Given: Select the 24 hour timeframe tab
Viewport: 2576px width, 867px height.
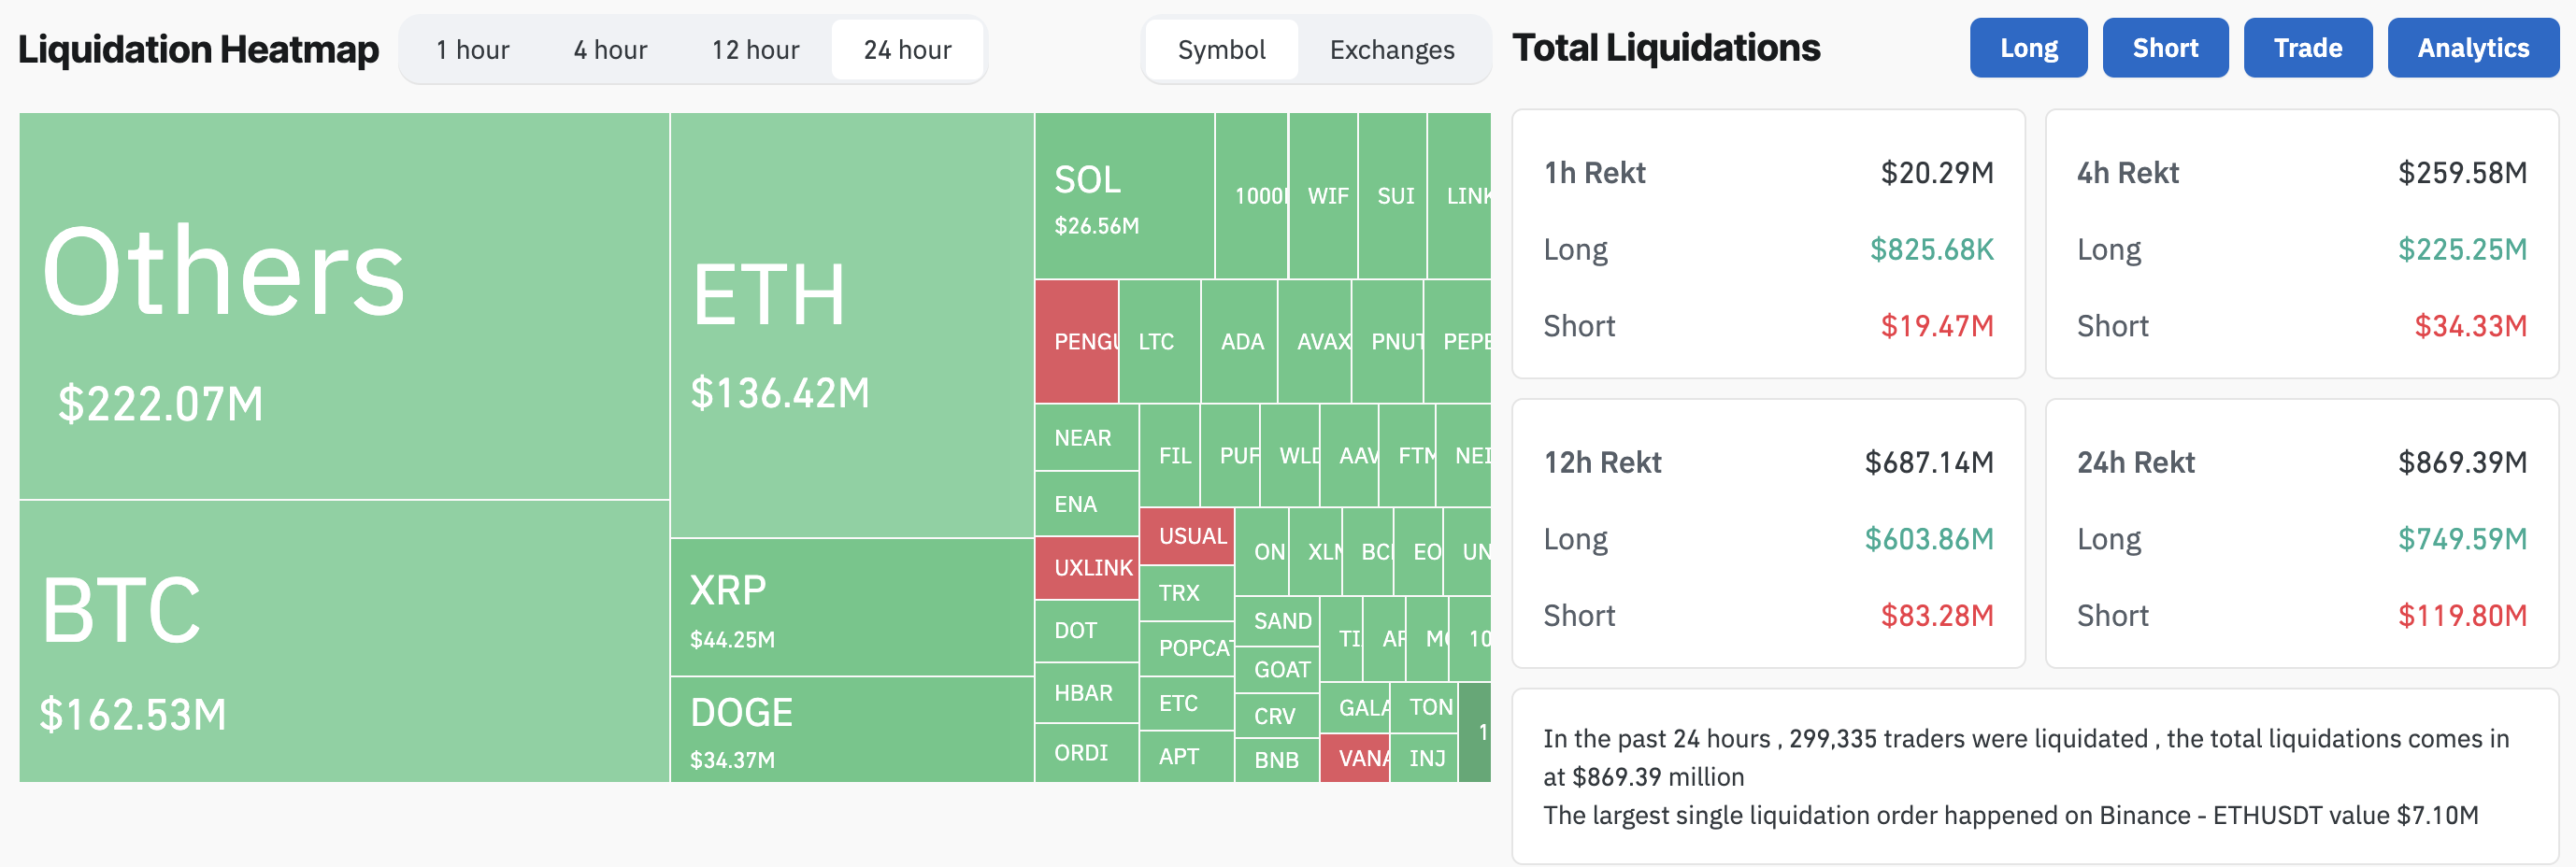Looking at the screenshot, I should [x=907, y=49].
